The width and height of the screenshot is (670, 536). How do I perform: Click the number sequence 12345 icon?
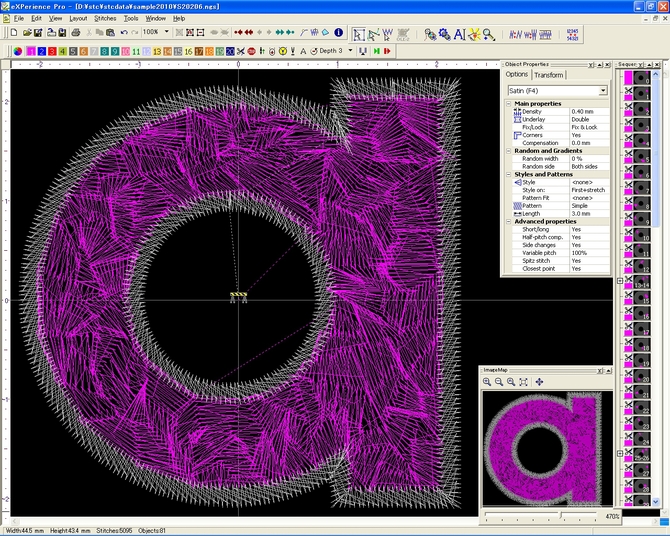pyautogui.click(x=572, y=35)
